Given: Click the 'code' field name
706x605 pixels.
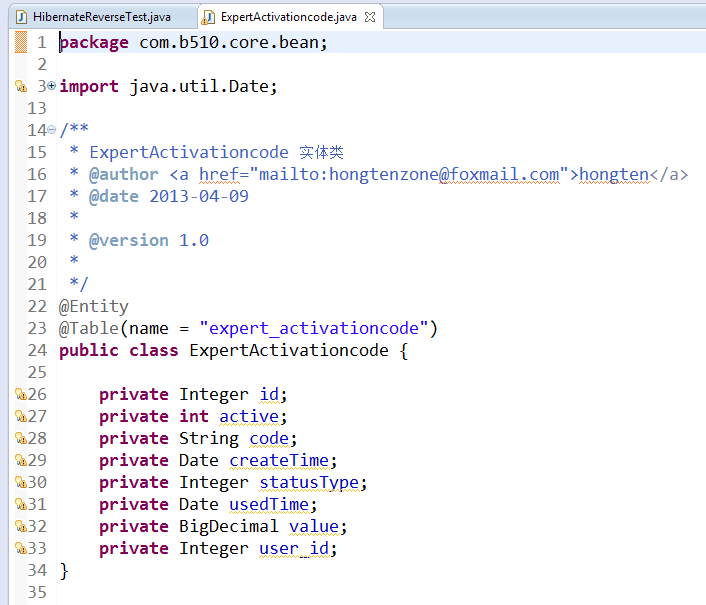Looking at the screenshot, I should [269, 438].
